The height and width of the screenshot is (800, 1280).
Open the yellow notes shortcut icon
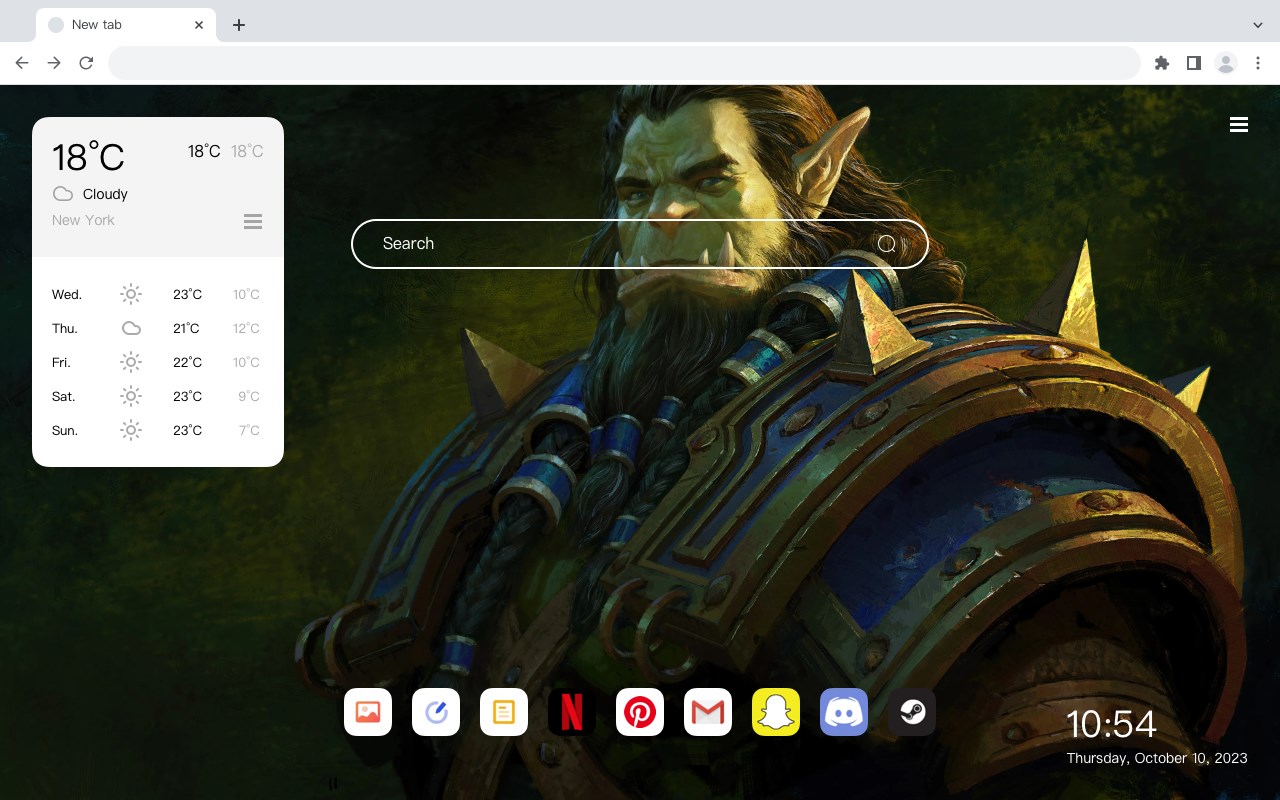[504, 712]
